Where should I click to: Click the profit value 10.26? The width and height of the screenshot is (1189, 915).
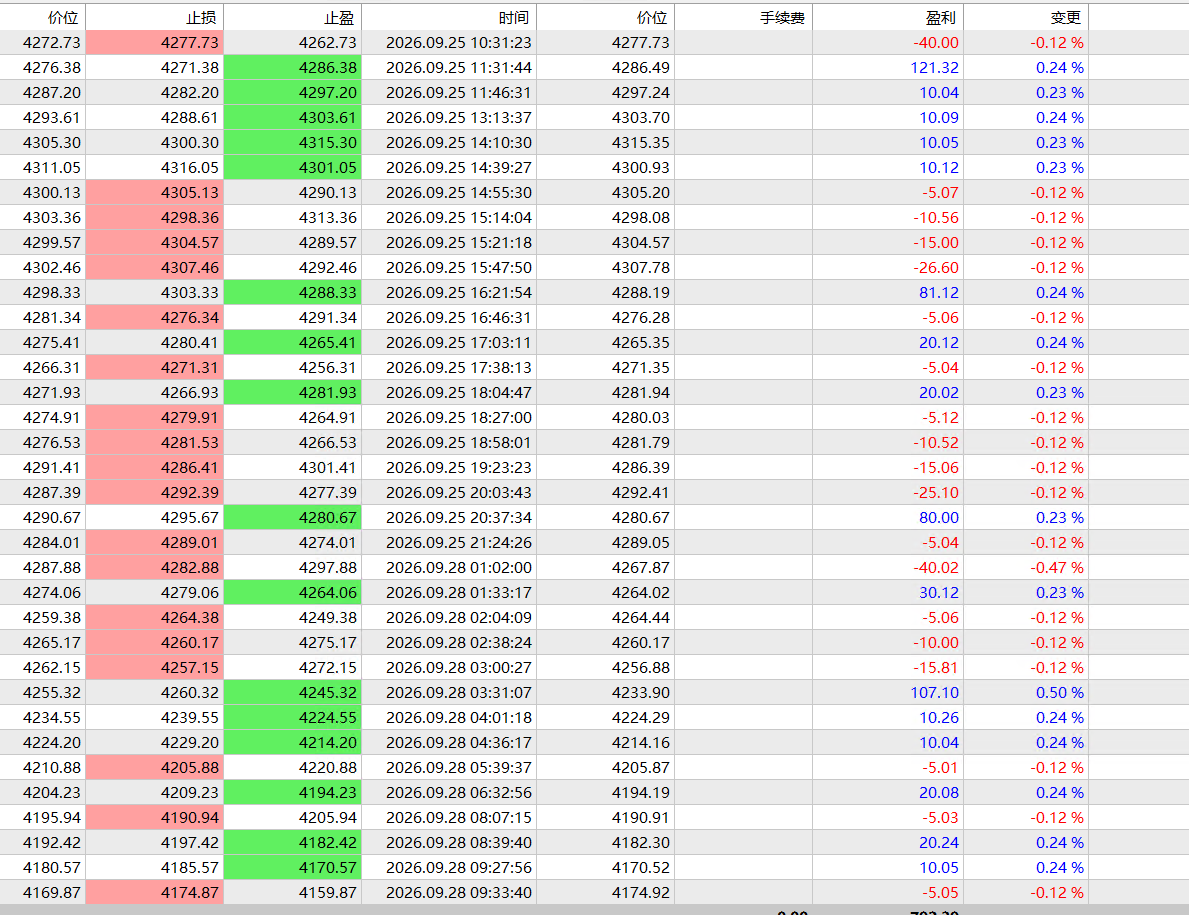(939, 718)
